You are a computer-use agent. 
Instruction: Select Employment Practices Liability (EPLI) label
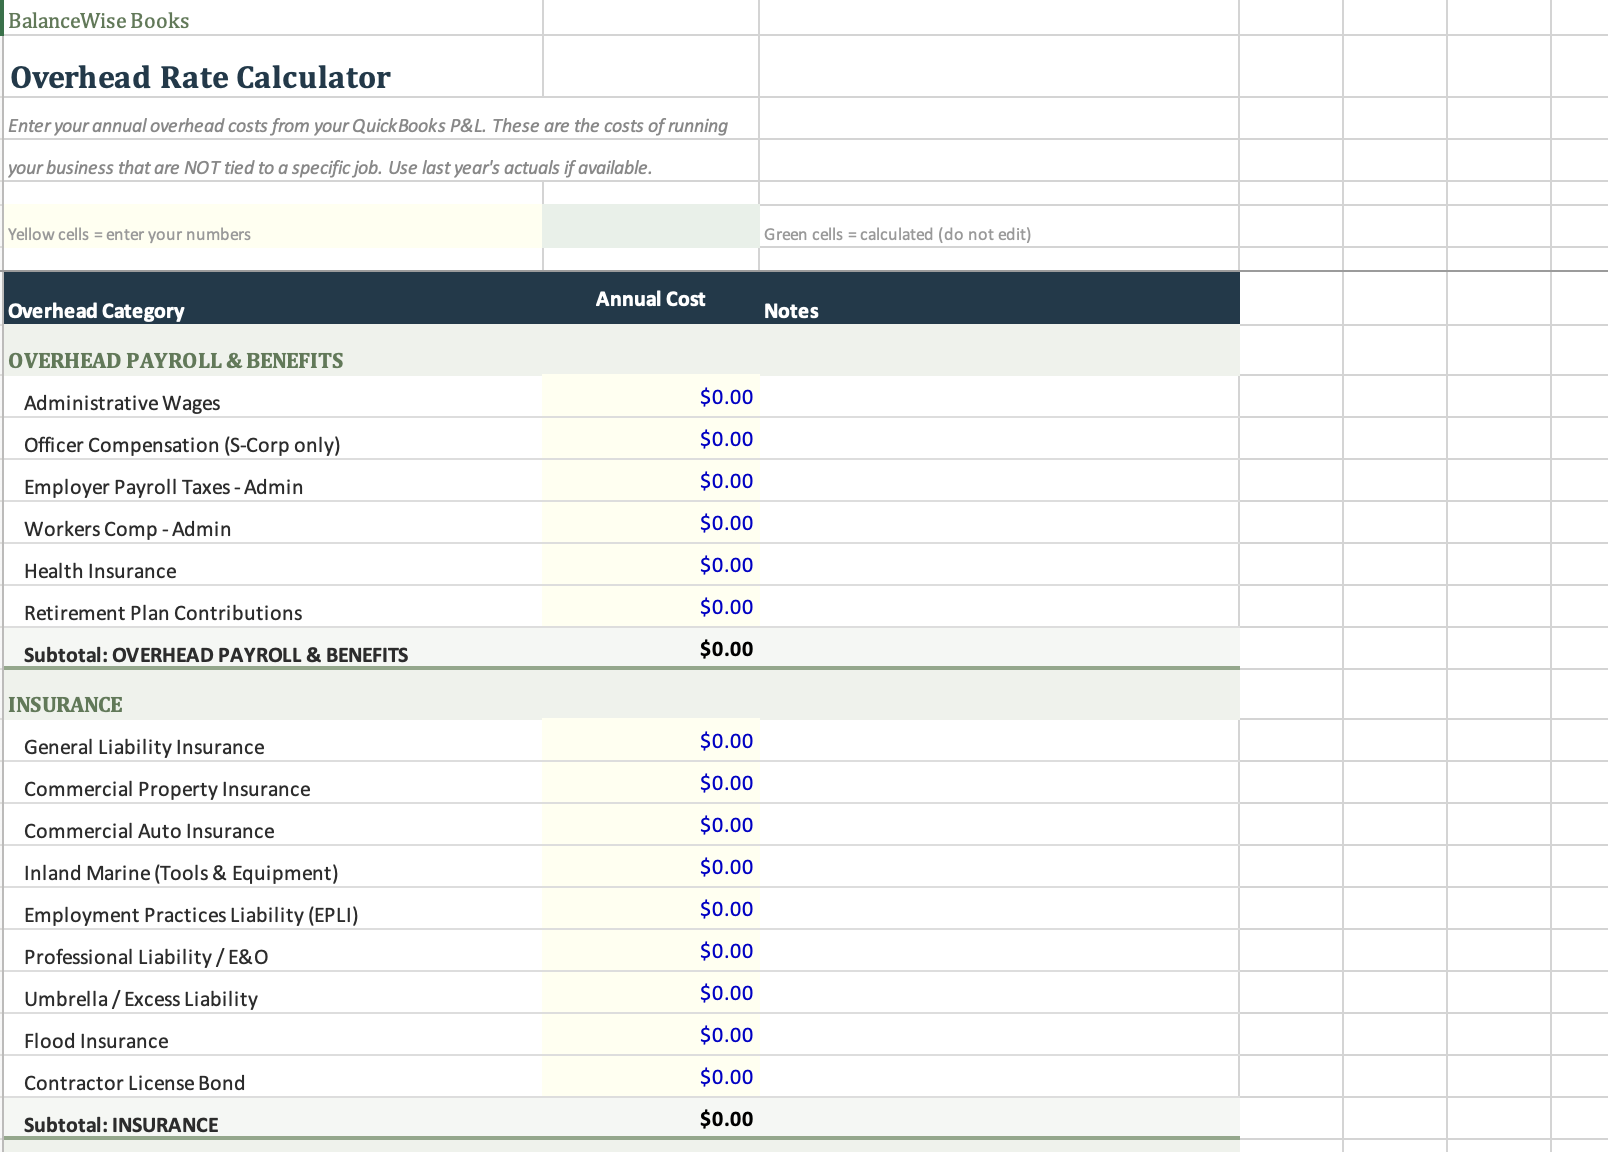[191, 915]
